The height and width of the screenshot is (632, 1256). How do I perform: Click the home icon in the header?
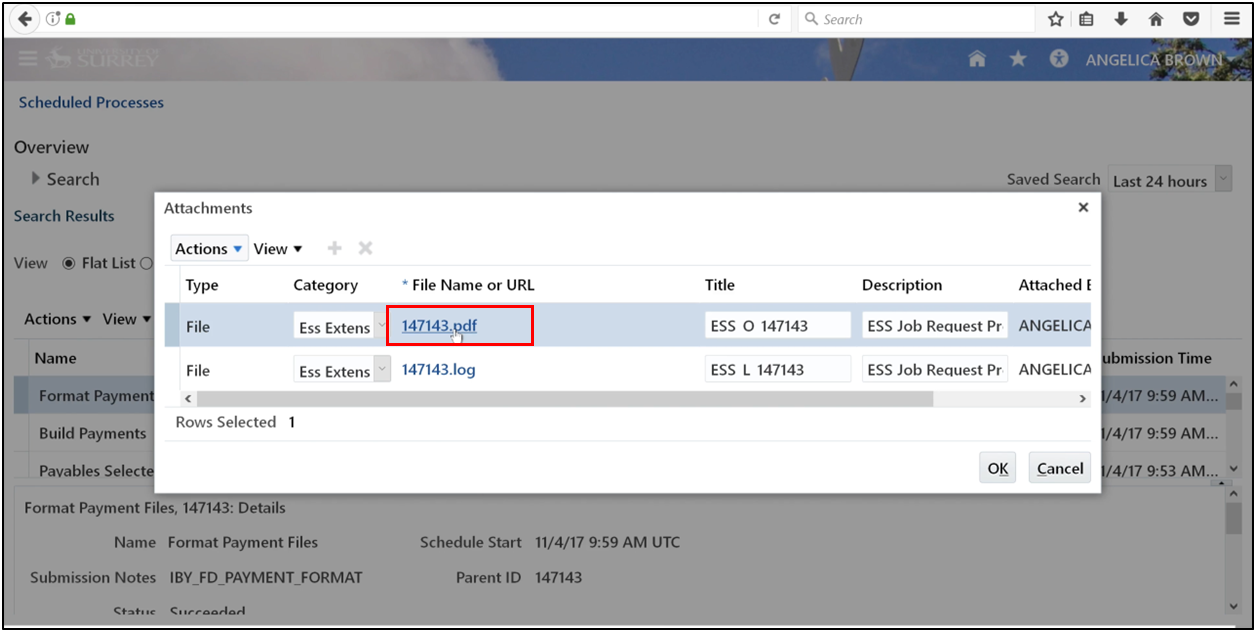pos(977,59)
